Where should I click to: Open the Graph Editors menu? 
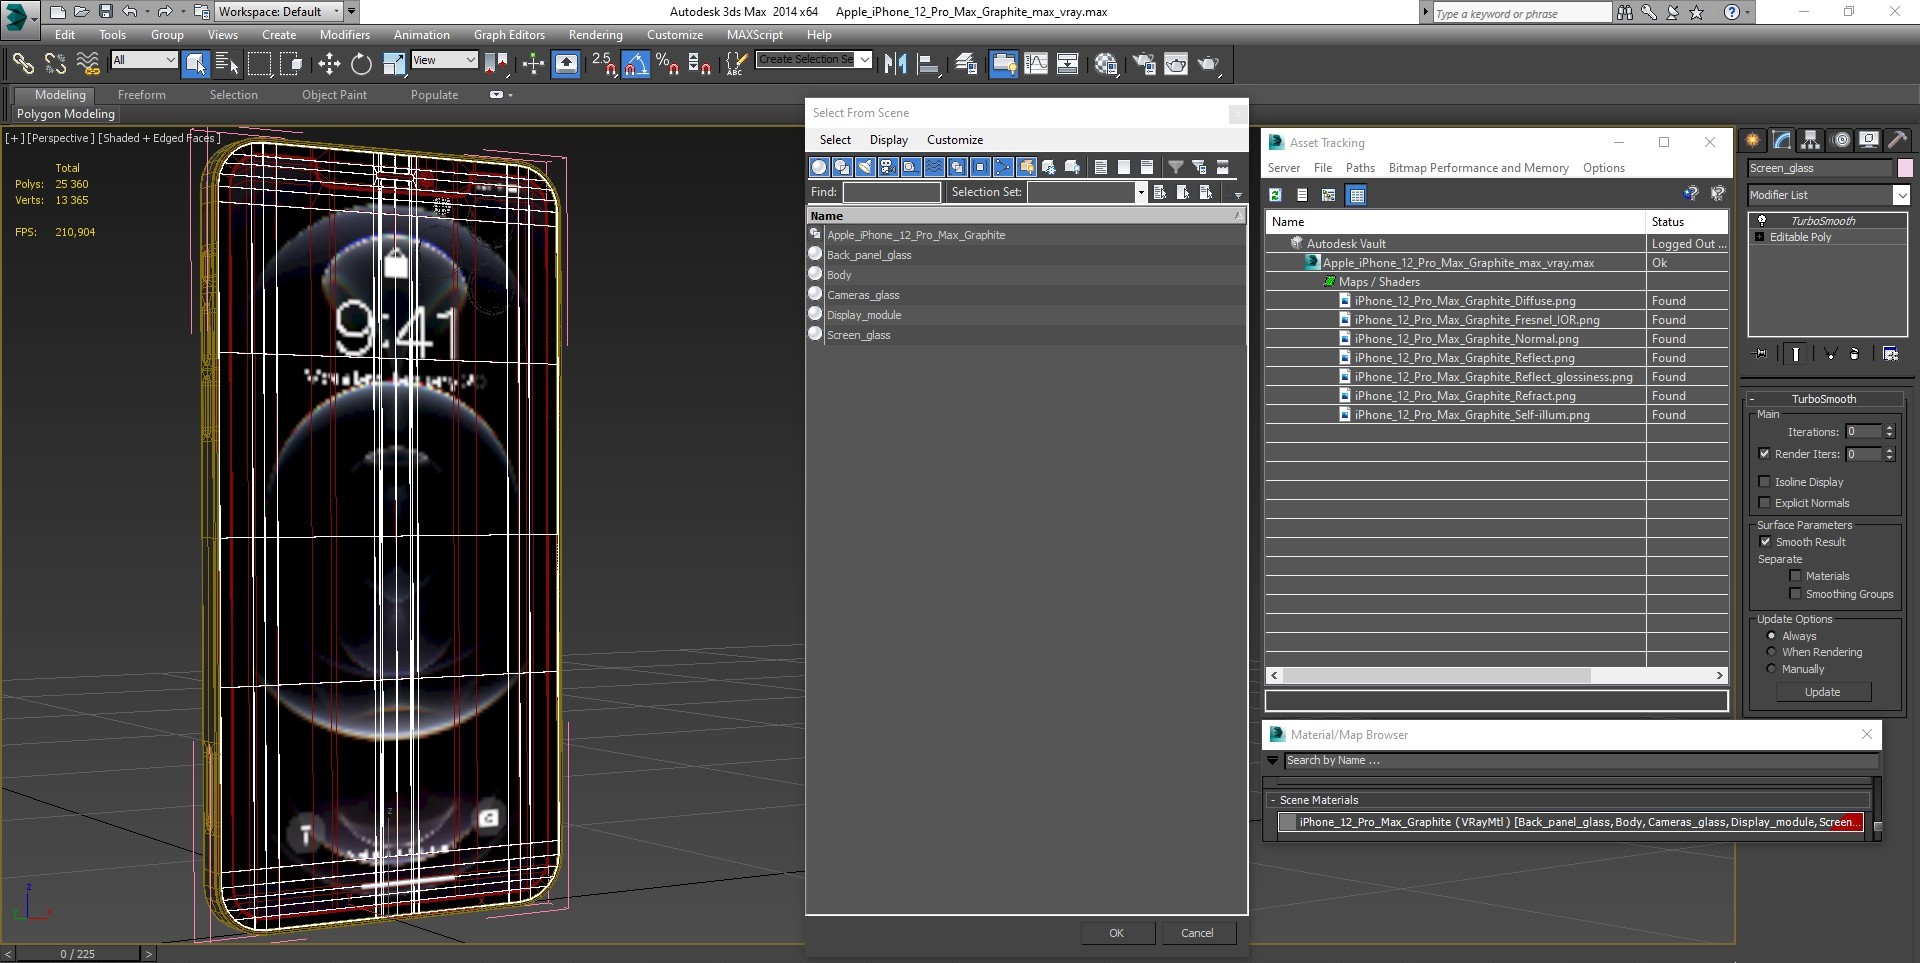click(509, 35)
